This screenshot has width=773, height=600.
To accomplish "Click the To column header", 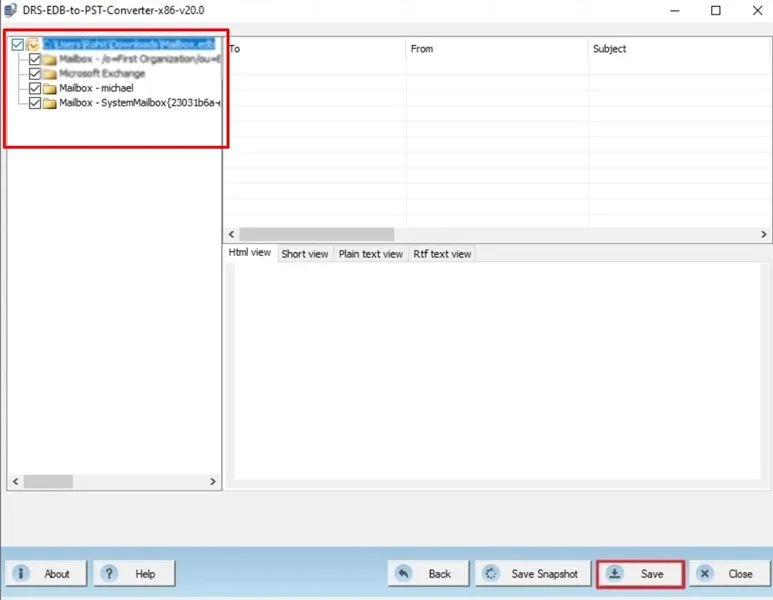I will (316, 49).
